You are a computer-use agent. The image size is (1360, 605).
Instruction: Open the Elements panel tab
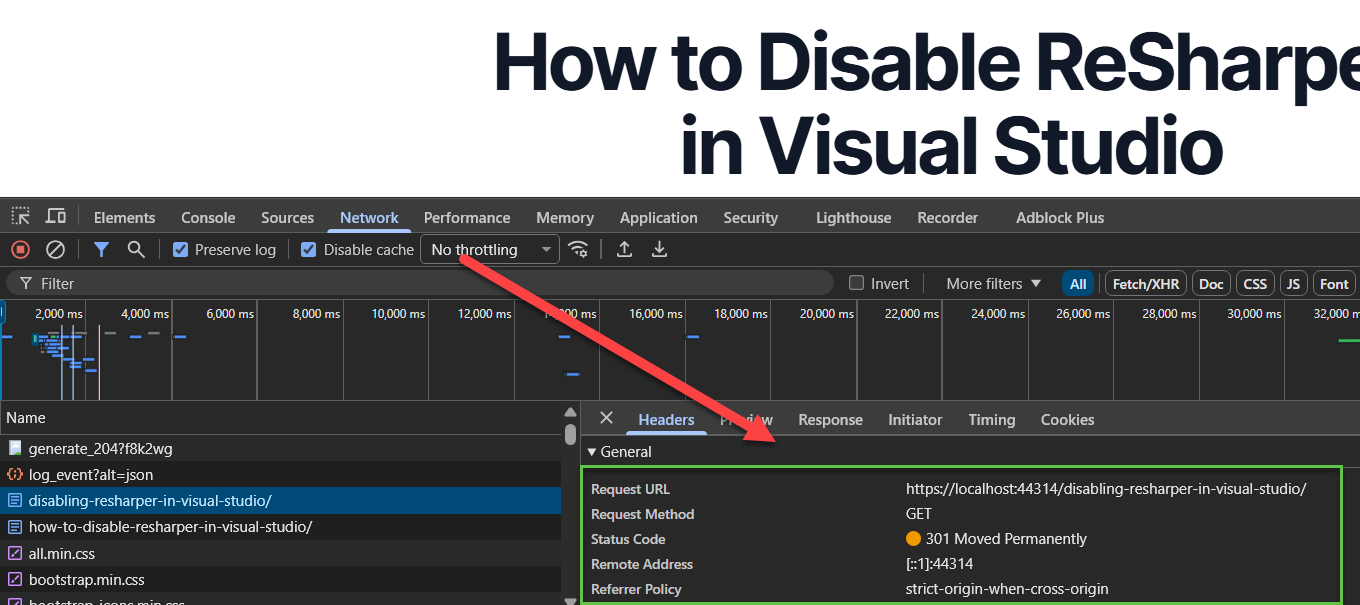pyautogui.click(x=124, y=217)
